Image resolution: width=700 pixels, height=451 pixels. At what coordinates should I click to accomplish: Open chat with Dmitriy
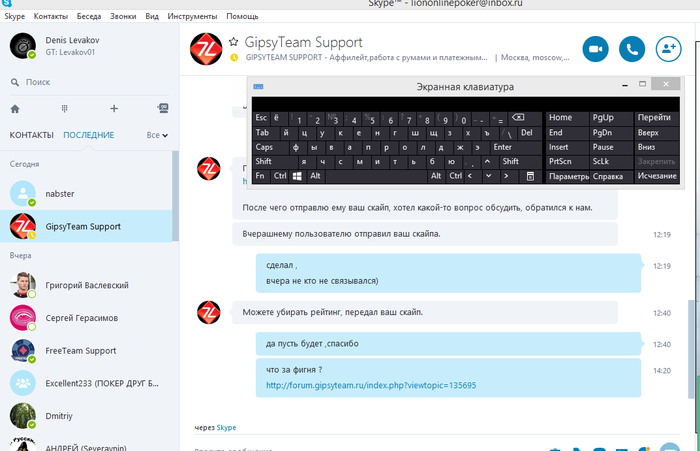pyautogui.click(x=86, y=416)
